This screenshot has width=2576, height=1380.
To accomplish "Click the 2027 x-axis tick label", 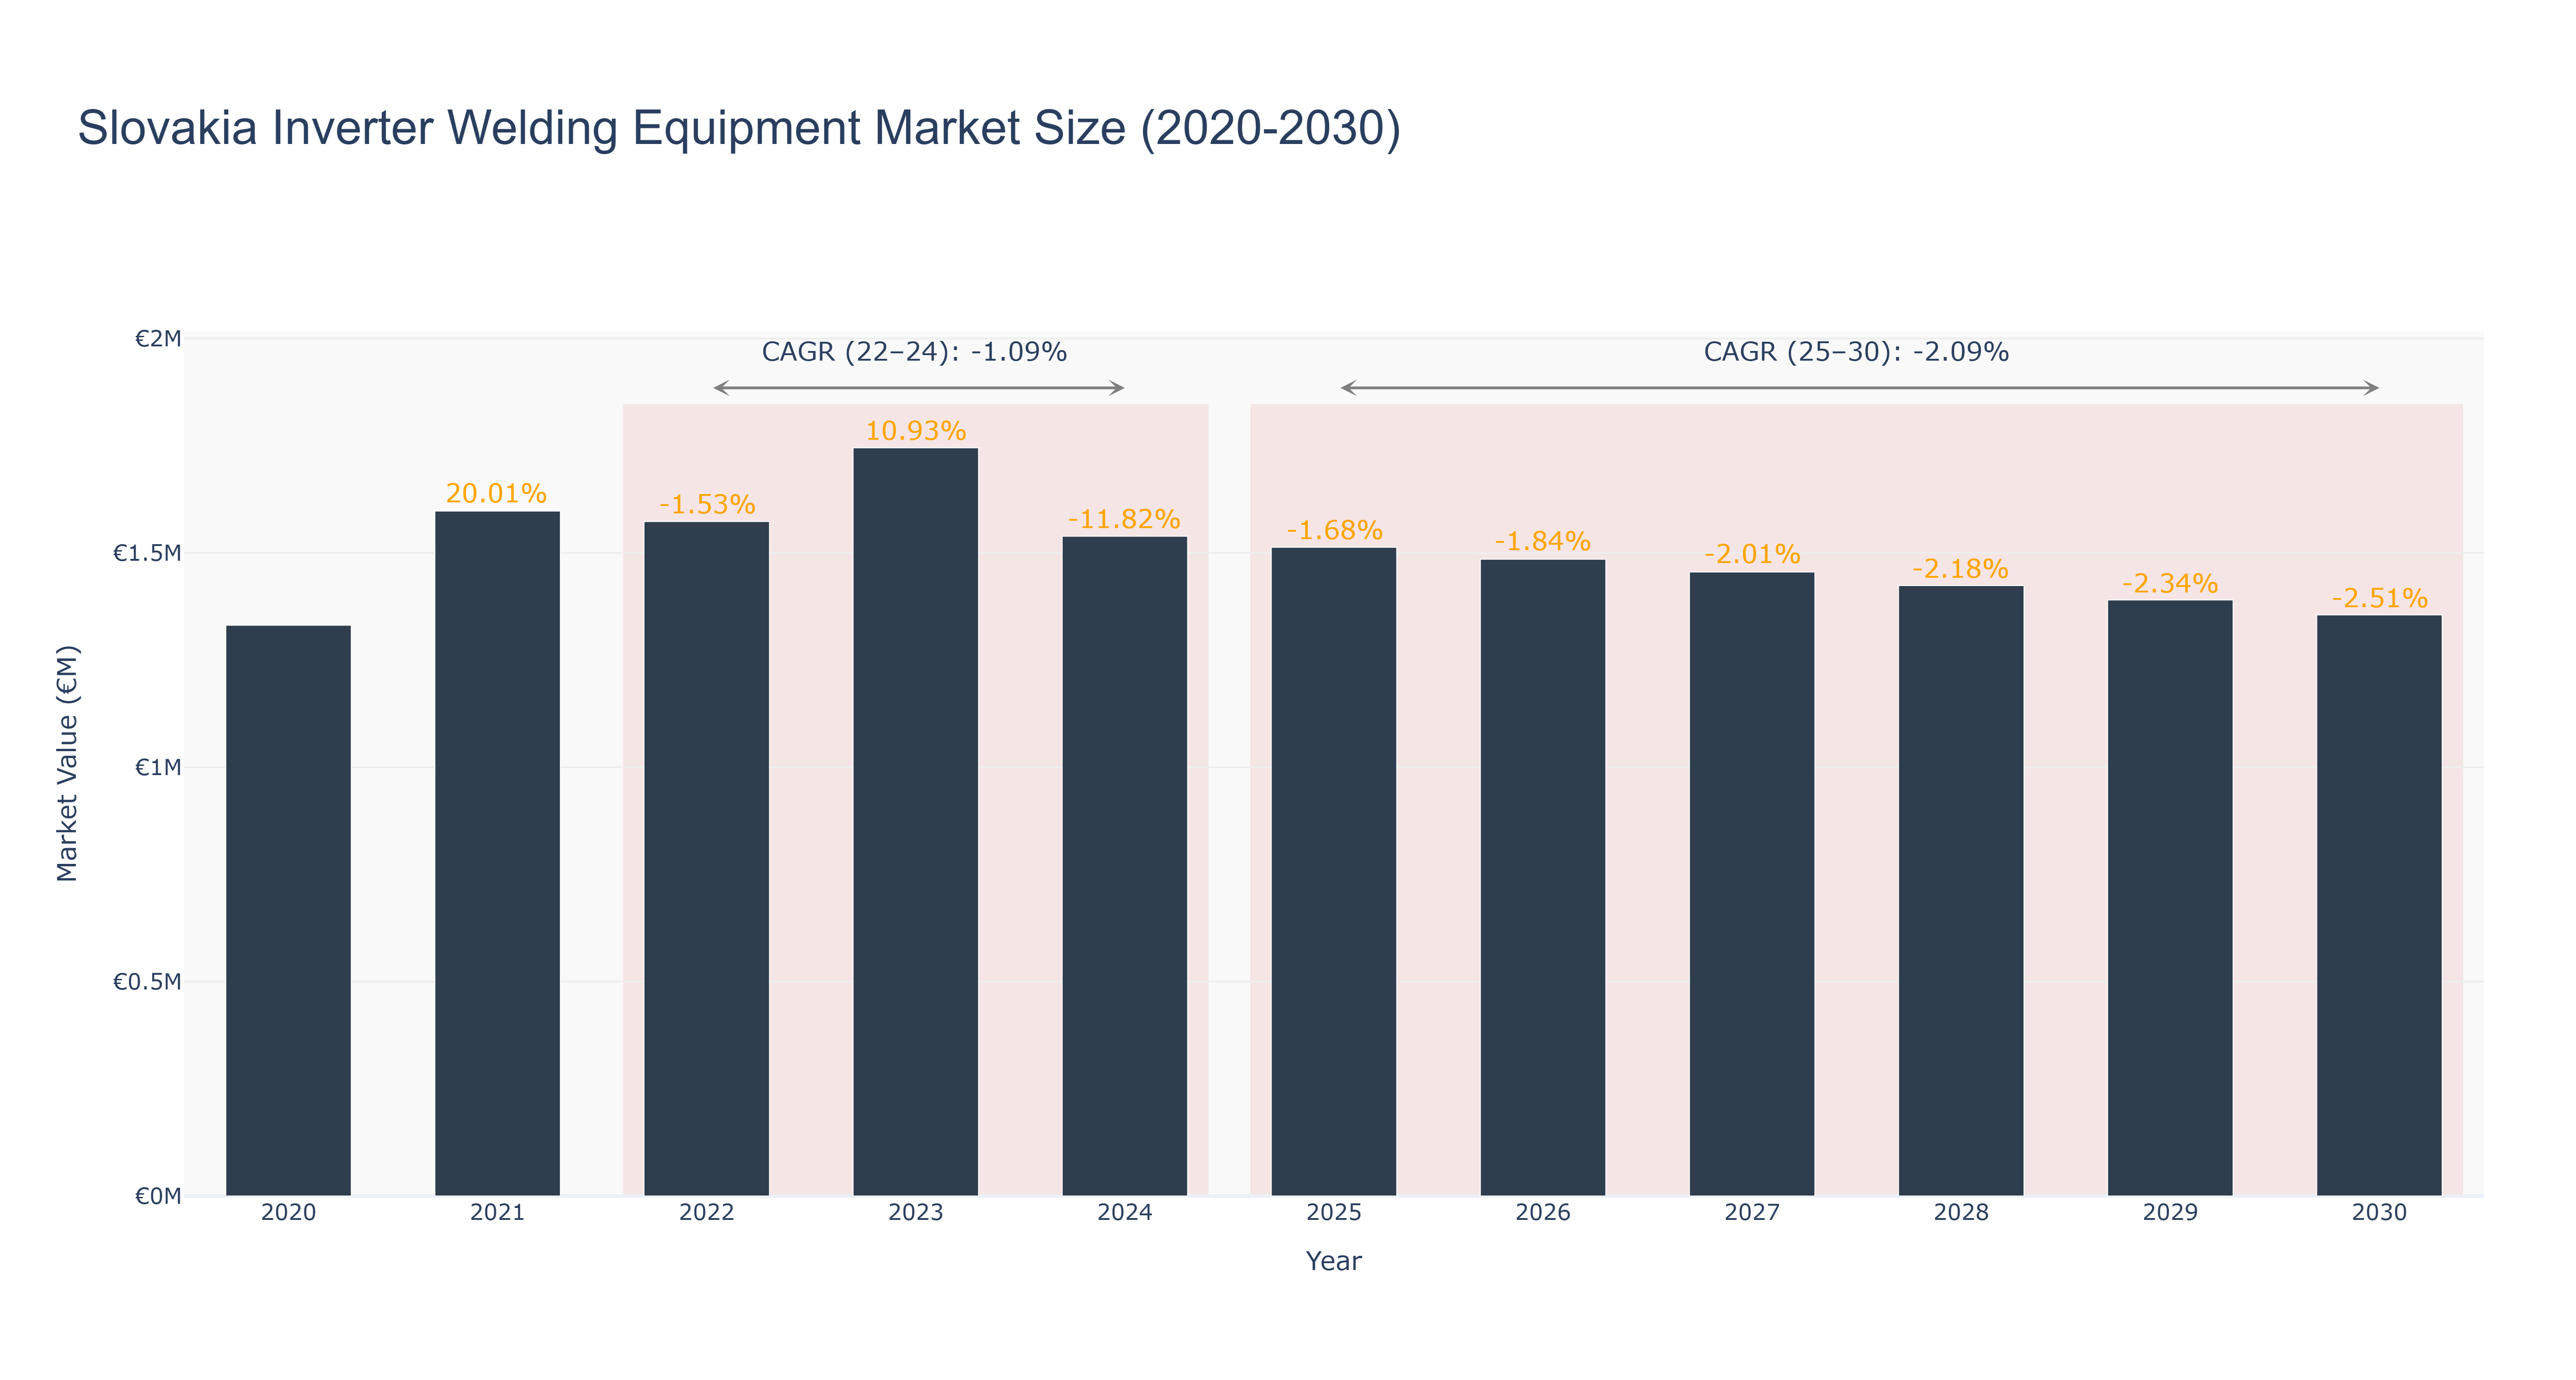I will [x=1752, y=1213].
